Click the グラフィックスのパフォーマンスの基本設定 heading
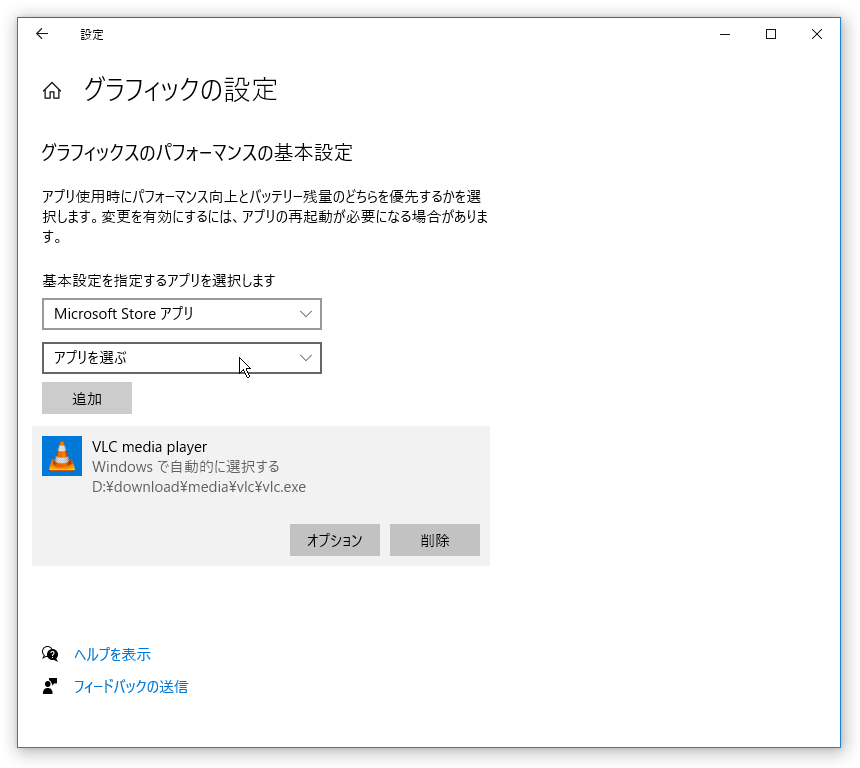 pyautogui.click(x=197, y=153)
